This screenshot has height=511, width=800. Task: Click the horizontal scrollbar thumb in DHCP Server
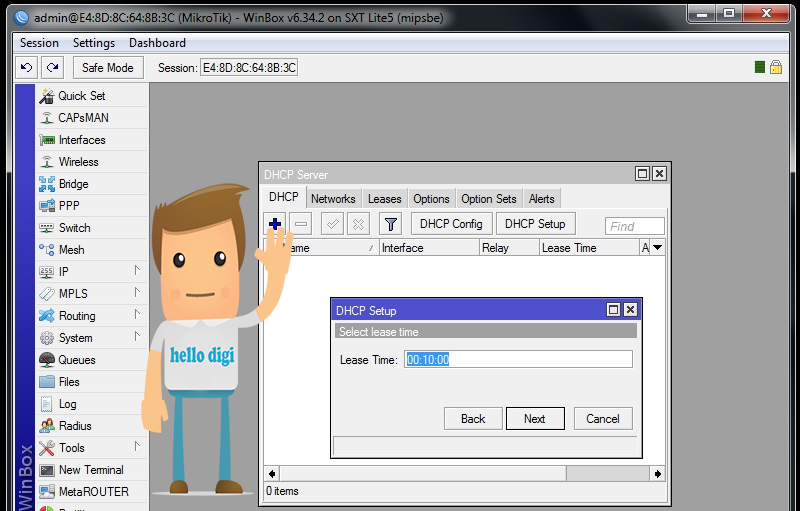[x=422, y=474]
